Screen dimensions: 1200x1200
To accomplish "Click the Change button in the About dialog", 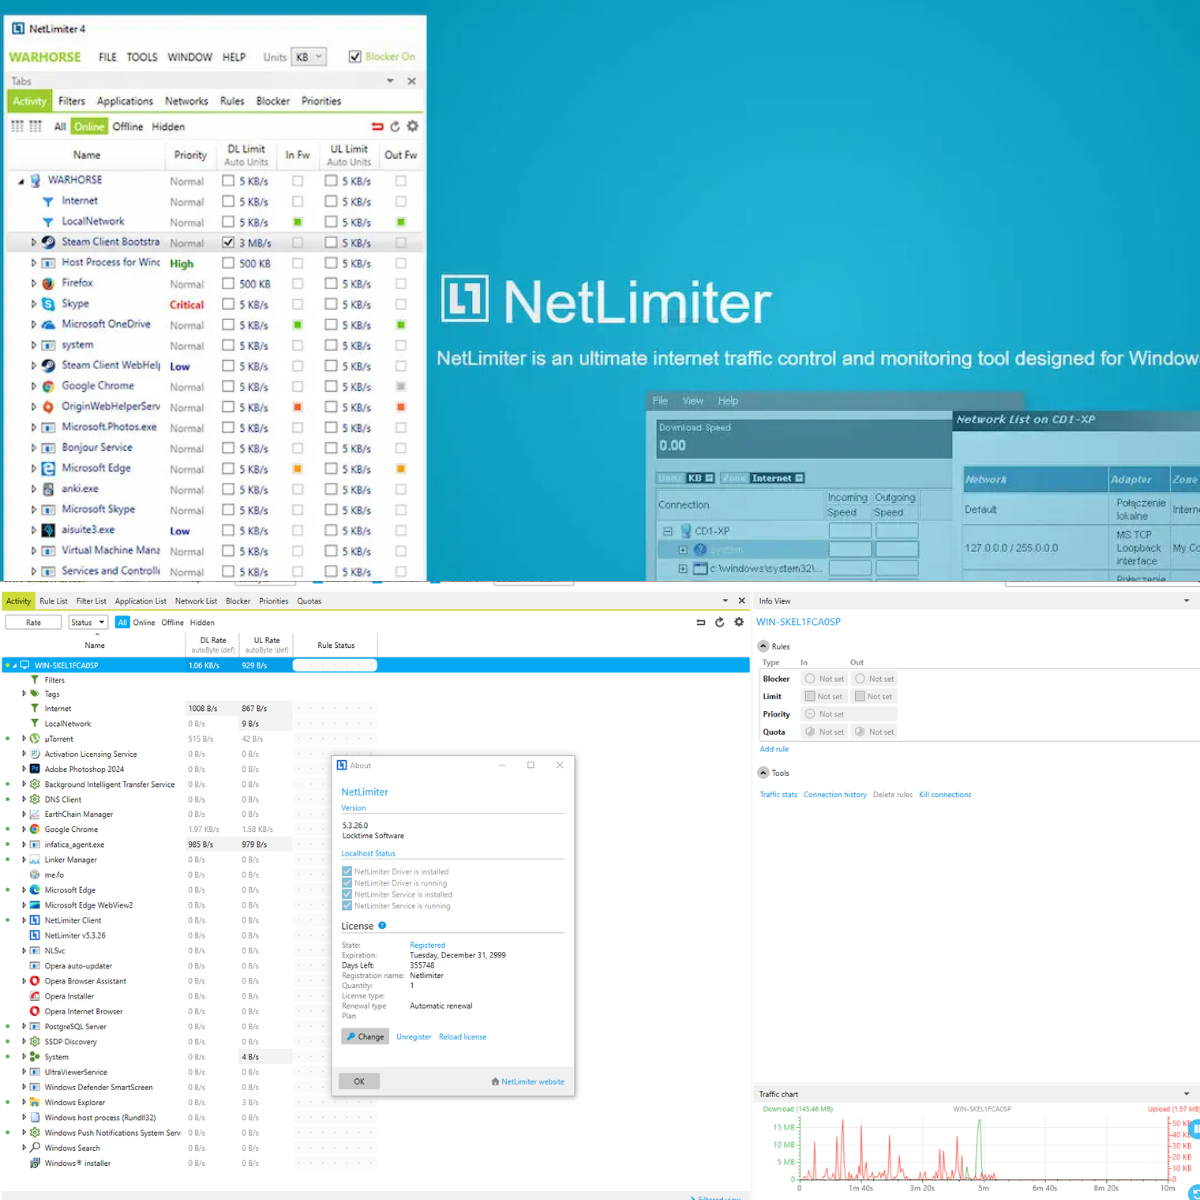I will tap(365, 1037).
